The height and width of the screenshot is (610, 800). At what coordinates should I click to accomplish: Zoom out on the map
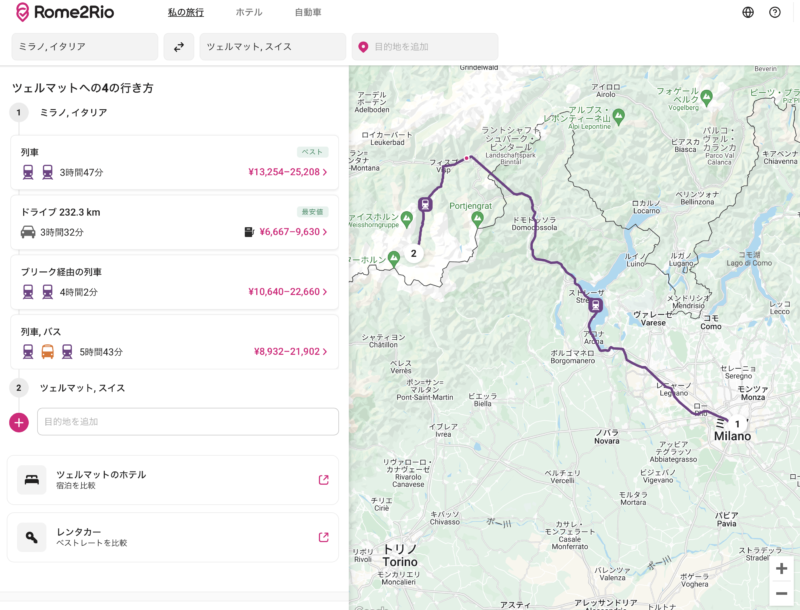[x=781, y=593]
